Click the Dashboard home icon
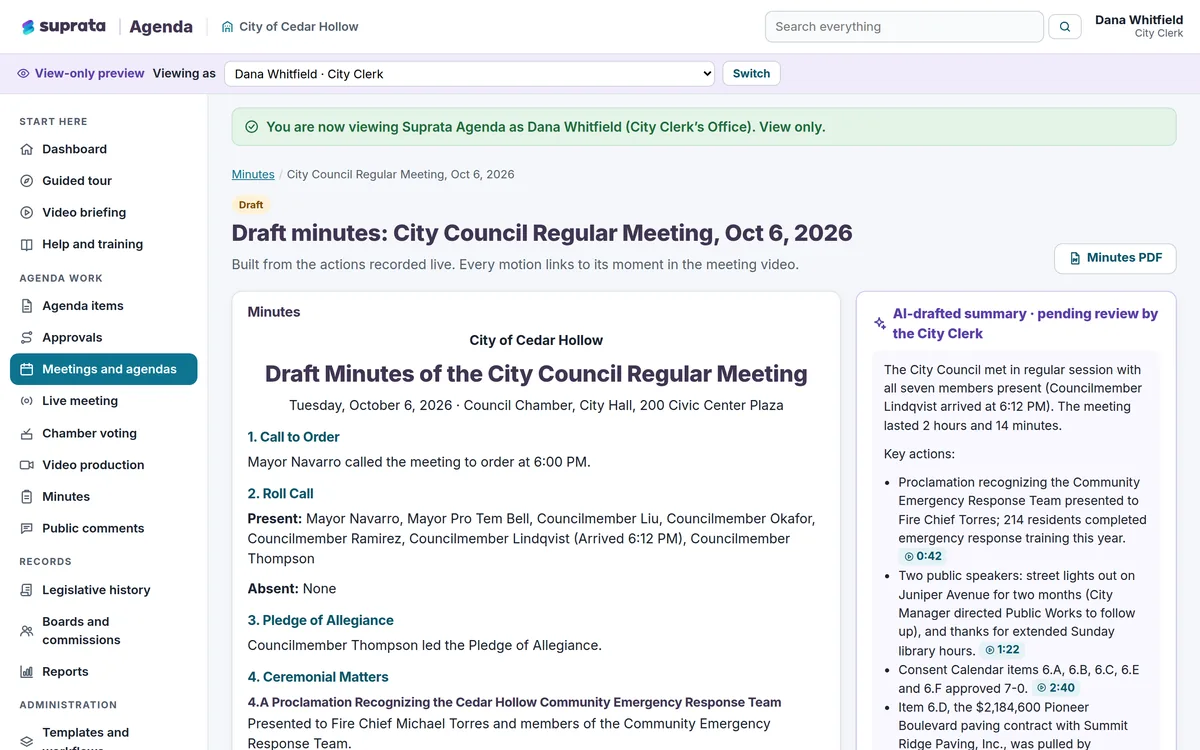This screenshot has height=750, width=1200. coord(27,149)
